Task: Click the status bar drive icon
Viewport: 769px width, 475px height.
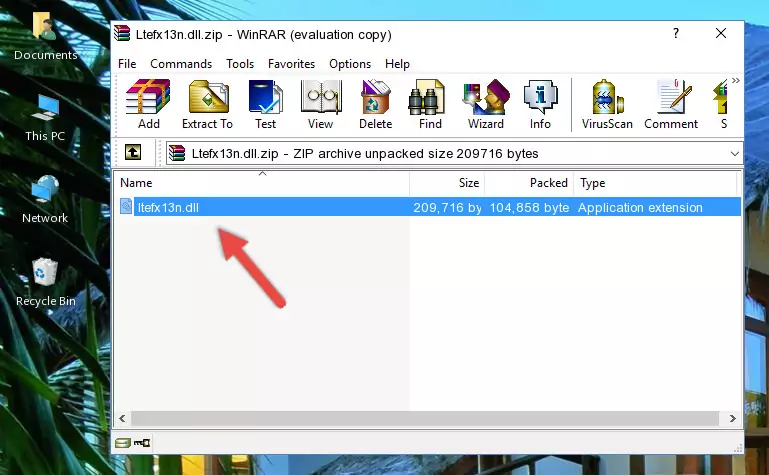Action: (123, 443)
